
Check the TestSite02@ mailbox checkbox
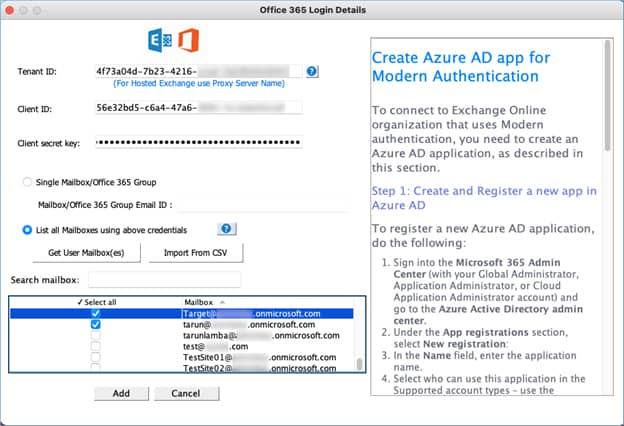click(96, 367)
